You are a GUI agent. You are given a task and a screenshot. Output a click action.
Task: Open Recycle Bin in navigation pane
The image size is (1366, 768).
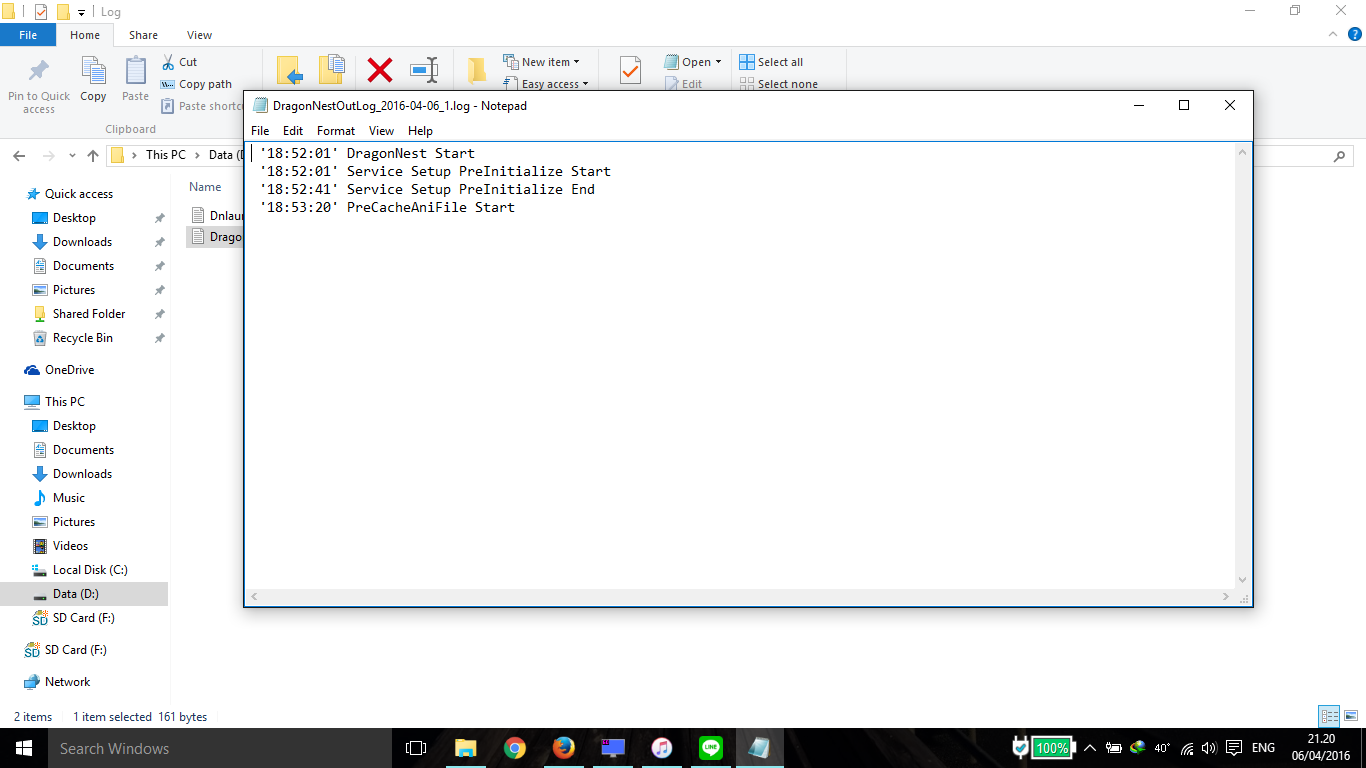click(x=82, y=338)
